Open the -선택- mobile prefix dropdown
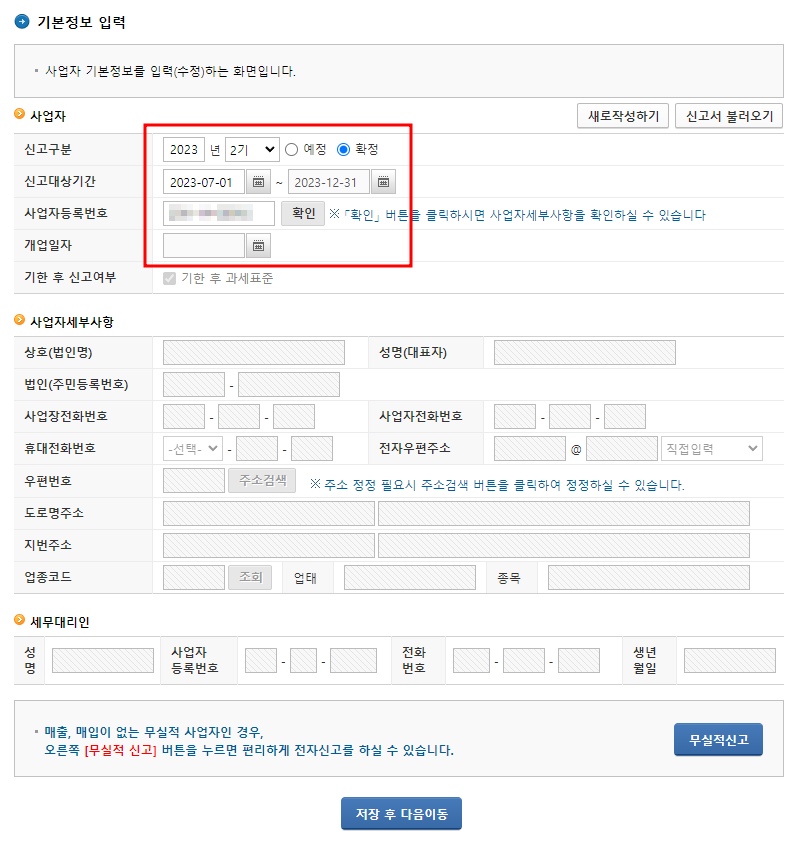 coord(191,448)
